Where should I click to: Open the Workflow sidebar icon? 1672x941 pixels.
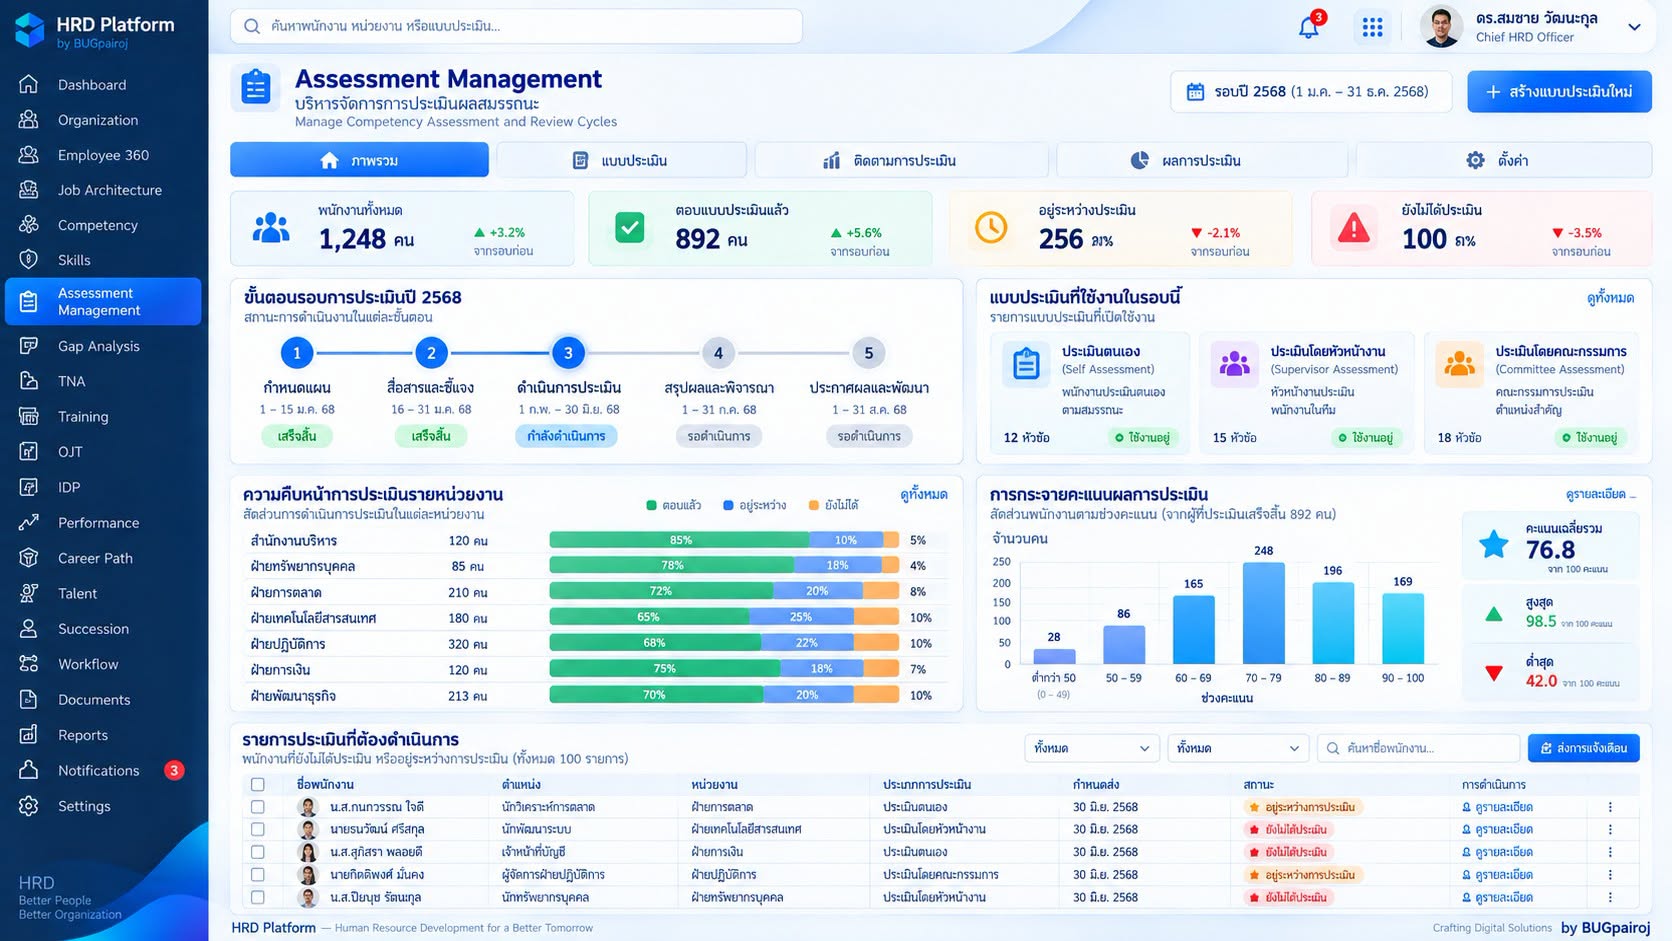pos(29,663)
